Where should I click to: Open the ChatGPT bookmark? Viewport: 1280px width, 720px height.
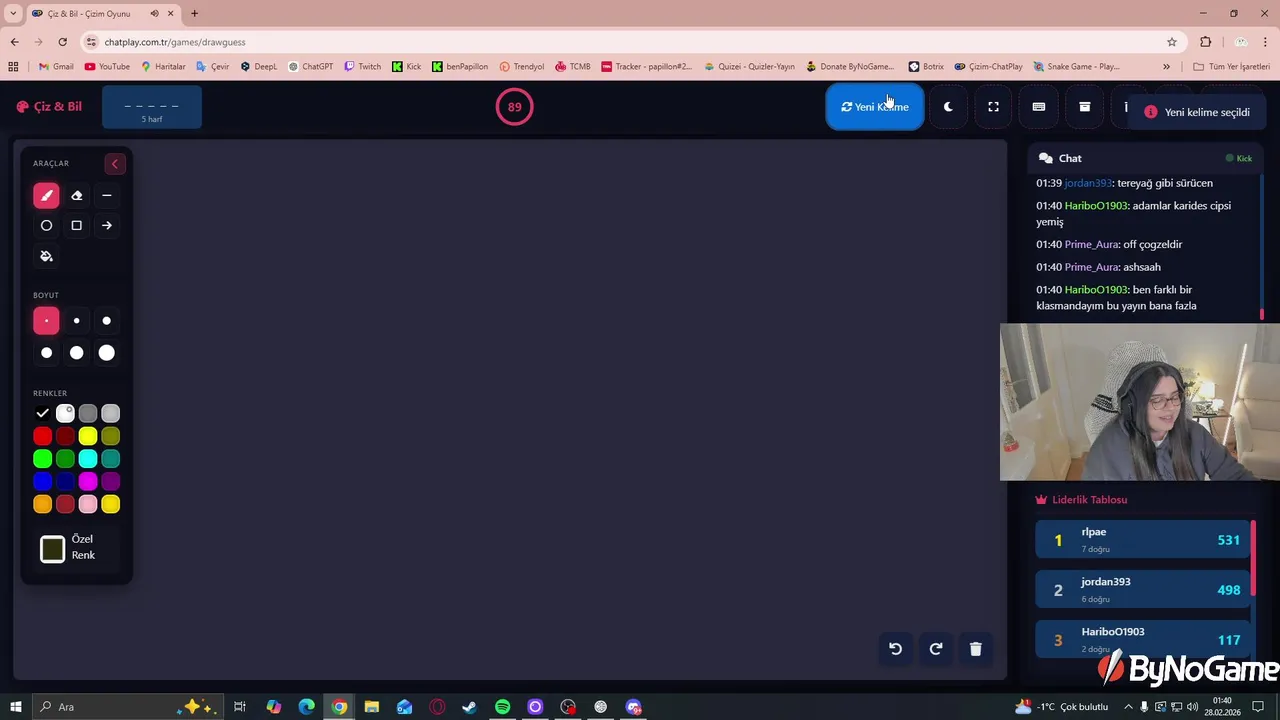pyautogui.click(x=310, y=67)
